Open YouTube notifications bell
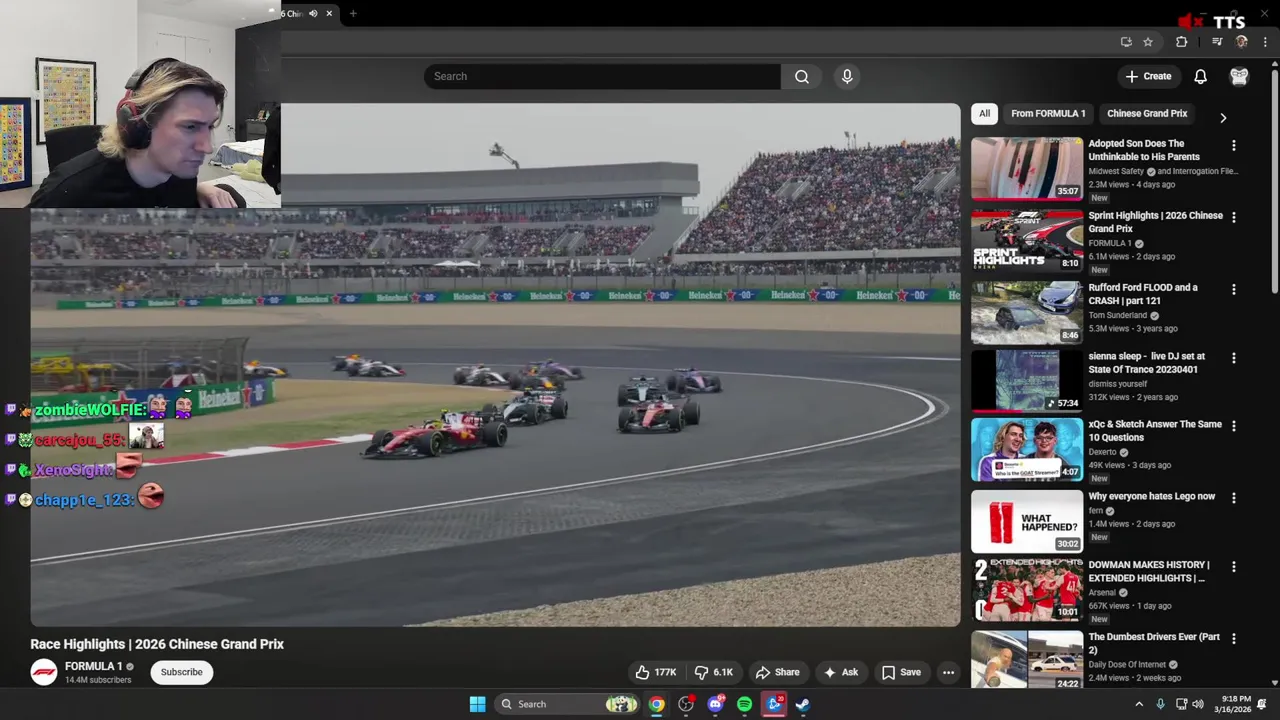This screenshot has width=1280, height=720. coord(1200,76)
